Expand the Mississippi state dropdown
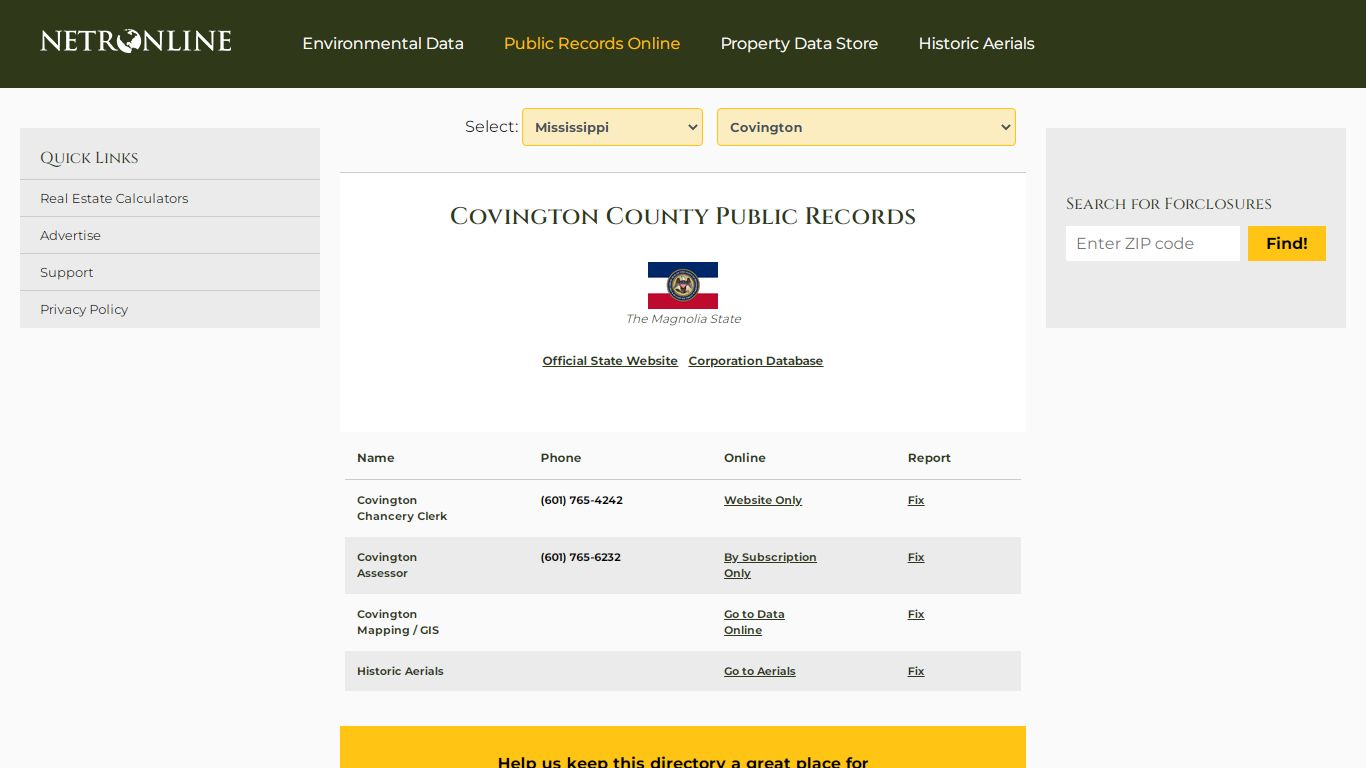The width and height of the screenshot is (1366, 768). click(x=612, y=127)
